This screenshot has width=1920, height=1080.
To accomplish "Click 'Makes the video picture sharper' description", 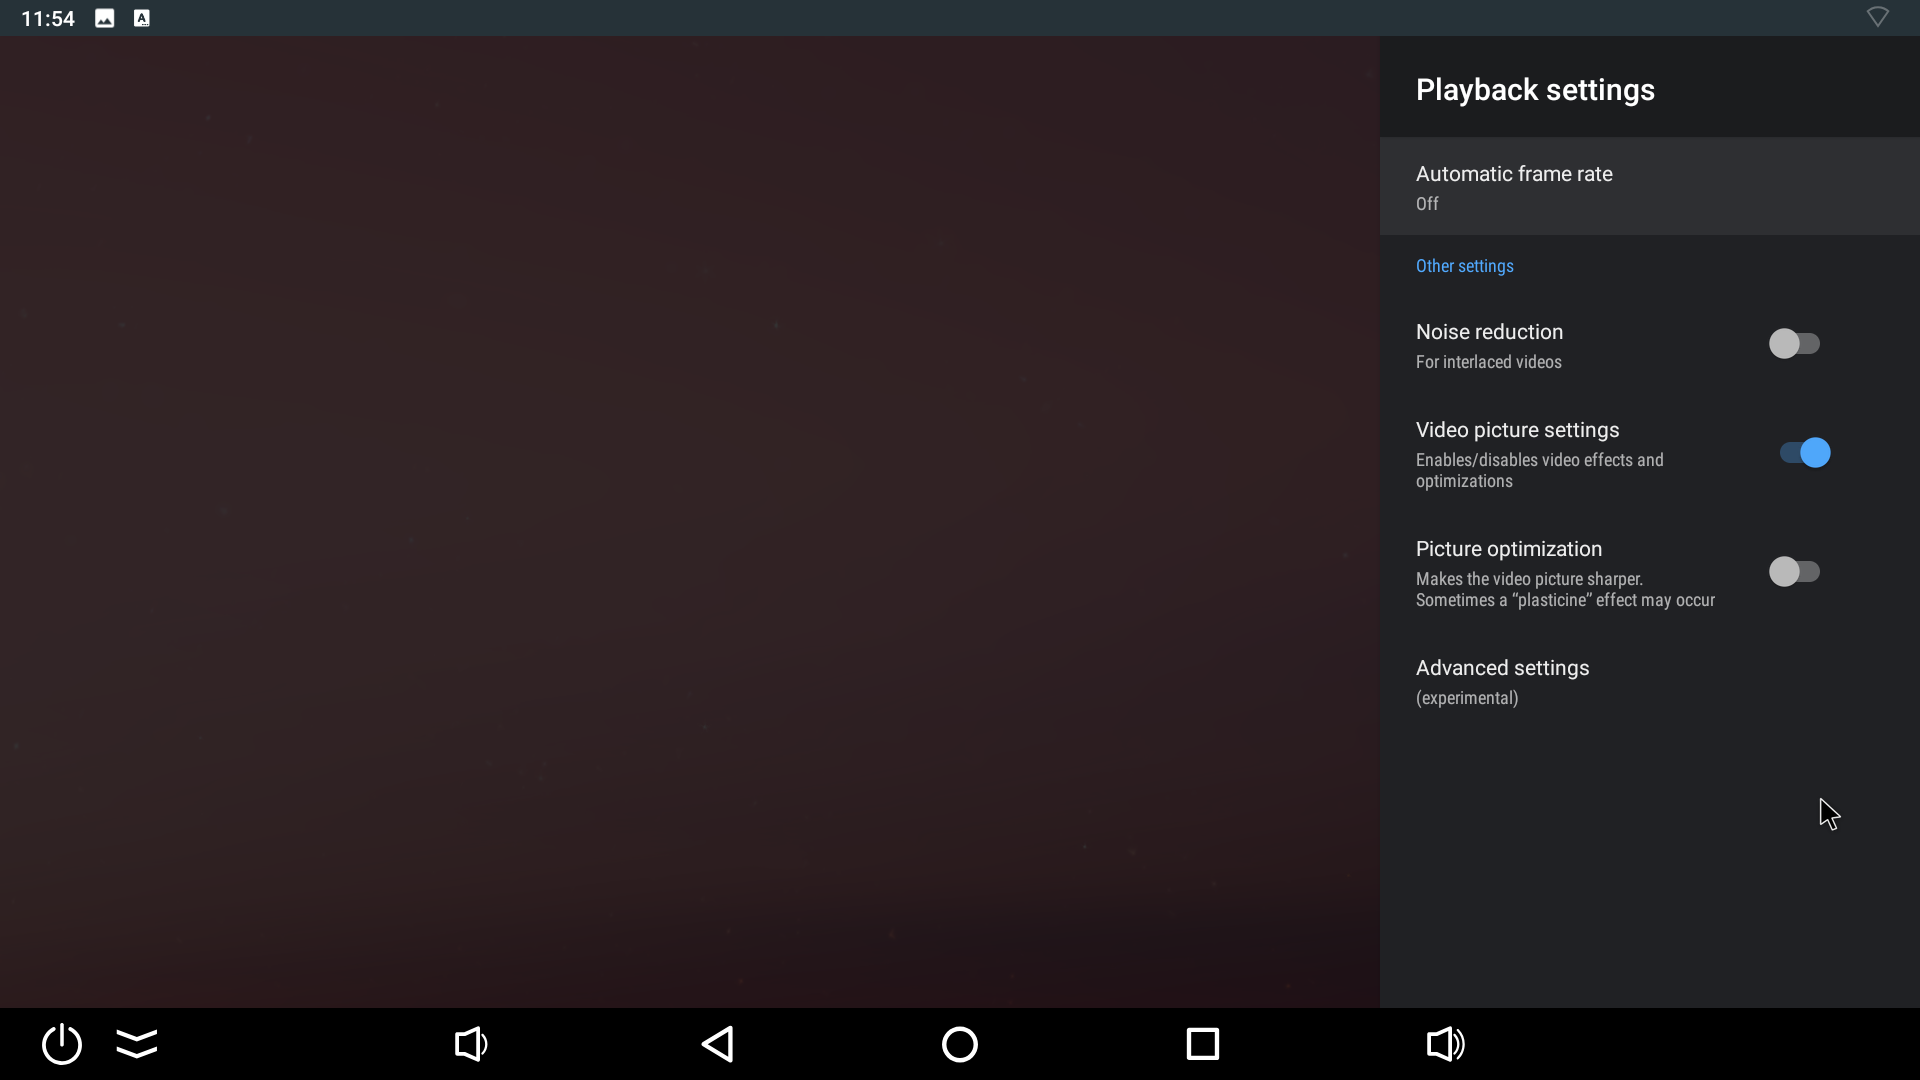I will 1565,589.
